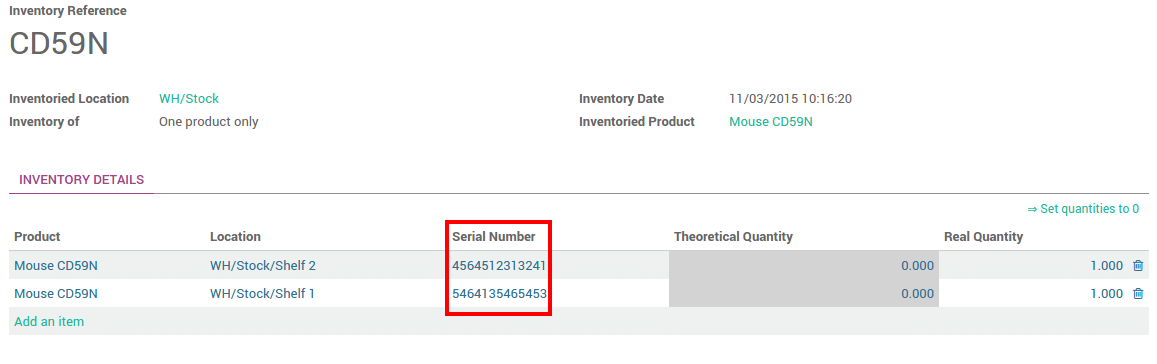Delete the Shelf 1 inventory line
Viewport: 1157px width, 364px height.
1138,293
